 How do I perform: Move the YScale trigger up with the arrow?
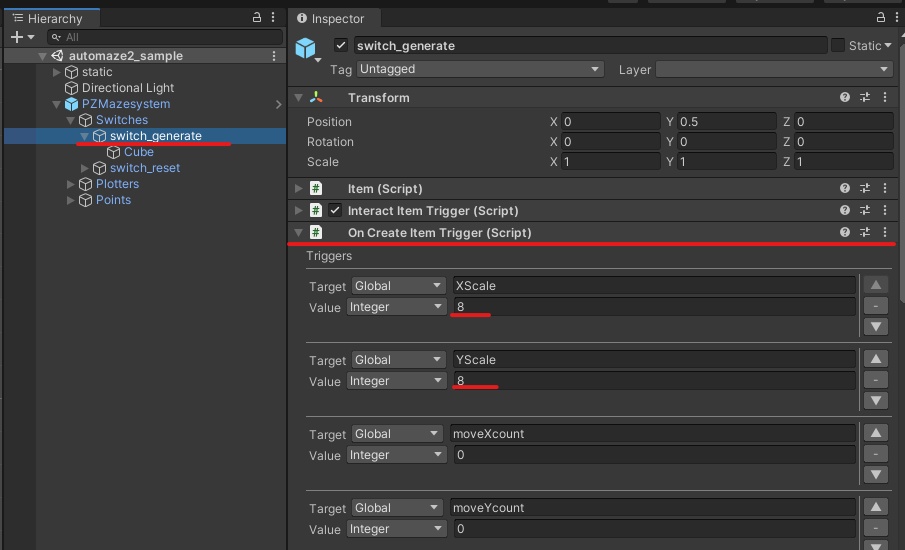click(876, 359)
